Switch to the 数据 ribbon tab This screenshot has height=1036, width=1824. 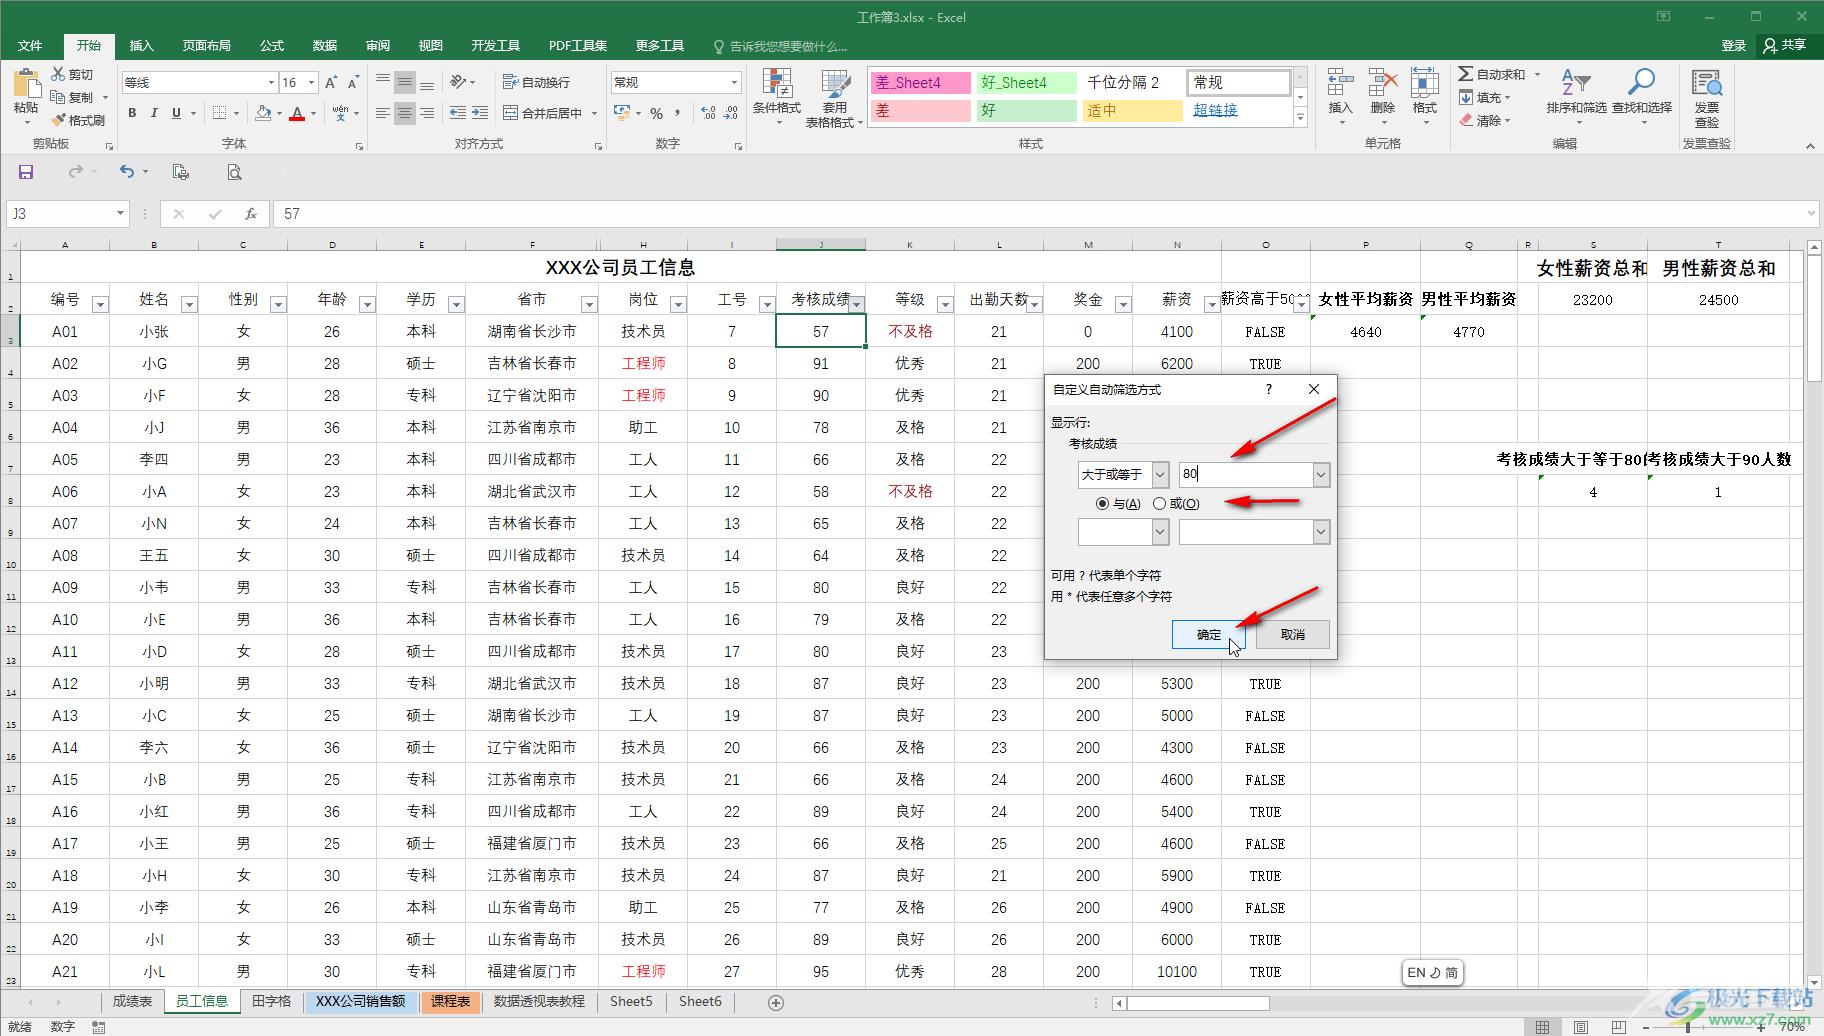(324, 46)
